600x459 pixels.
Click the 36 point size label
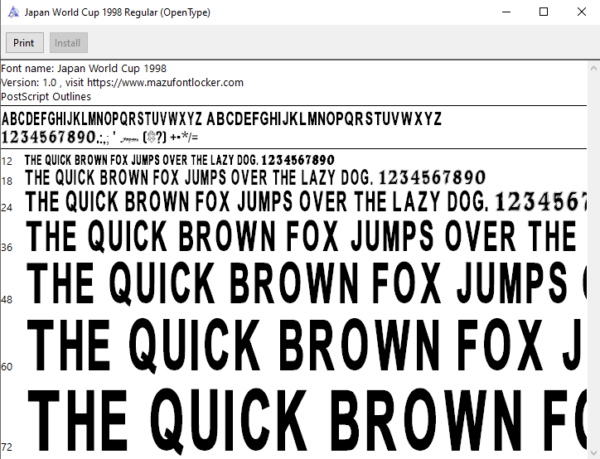[7, 248]
